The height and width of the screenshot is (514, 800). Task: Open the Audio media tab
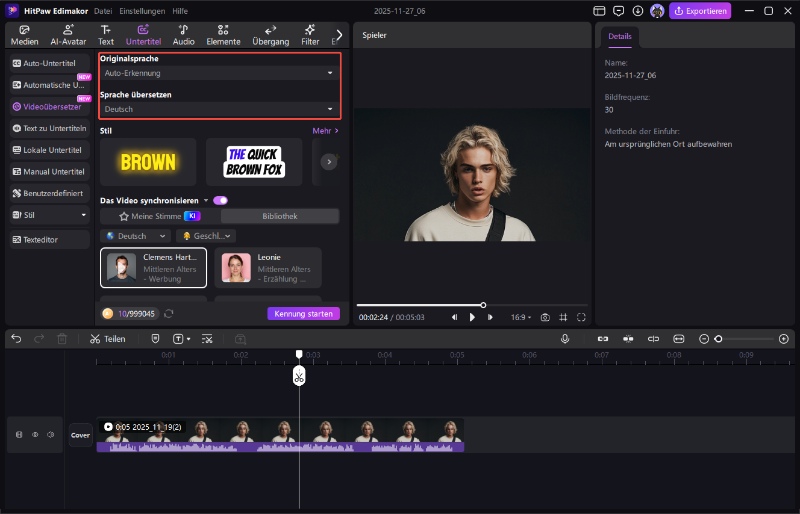pos(183,35)
